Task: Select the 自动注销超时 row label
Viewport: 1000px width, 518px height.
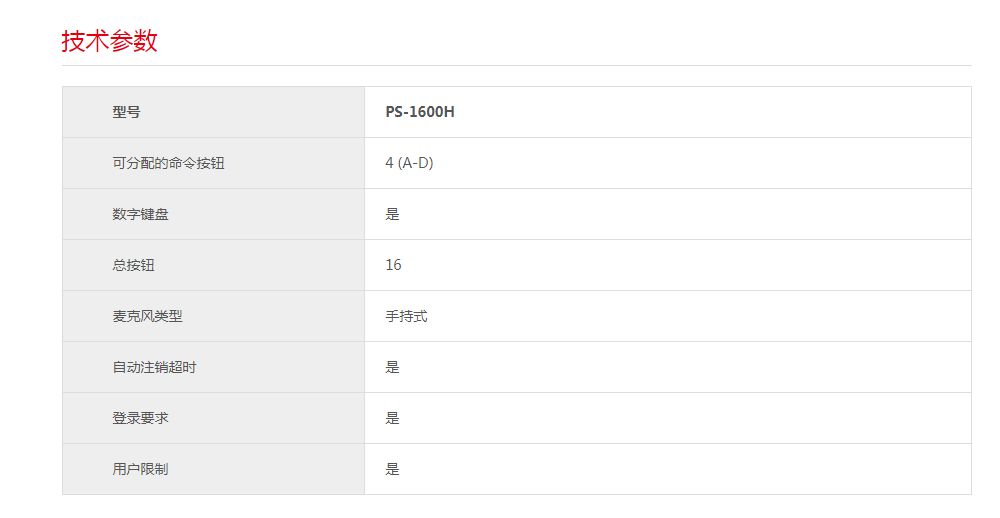Action: (x=154, y=367)
